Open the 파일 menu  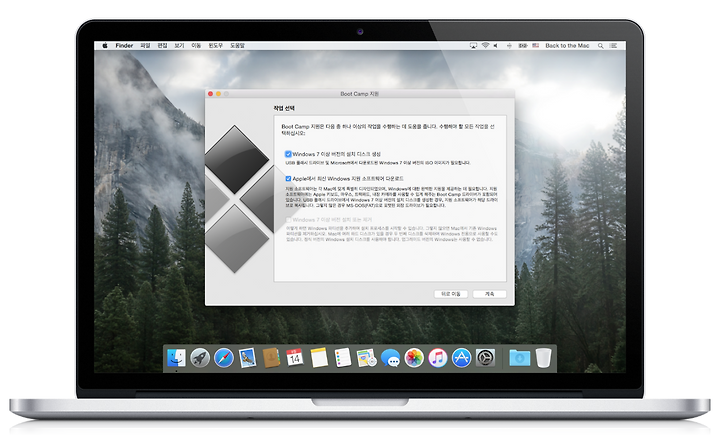click(x=145, y=45)
